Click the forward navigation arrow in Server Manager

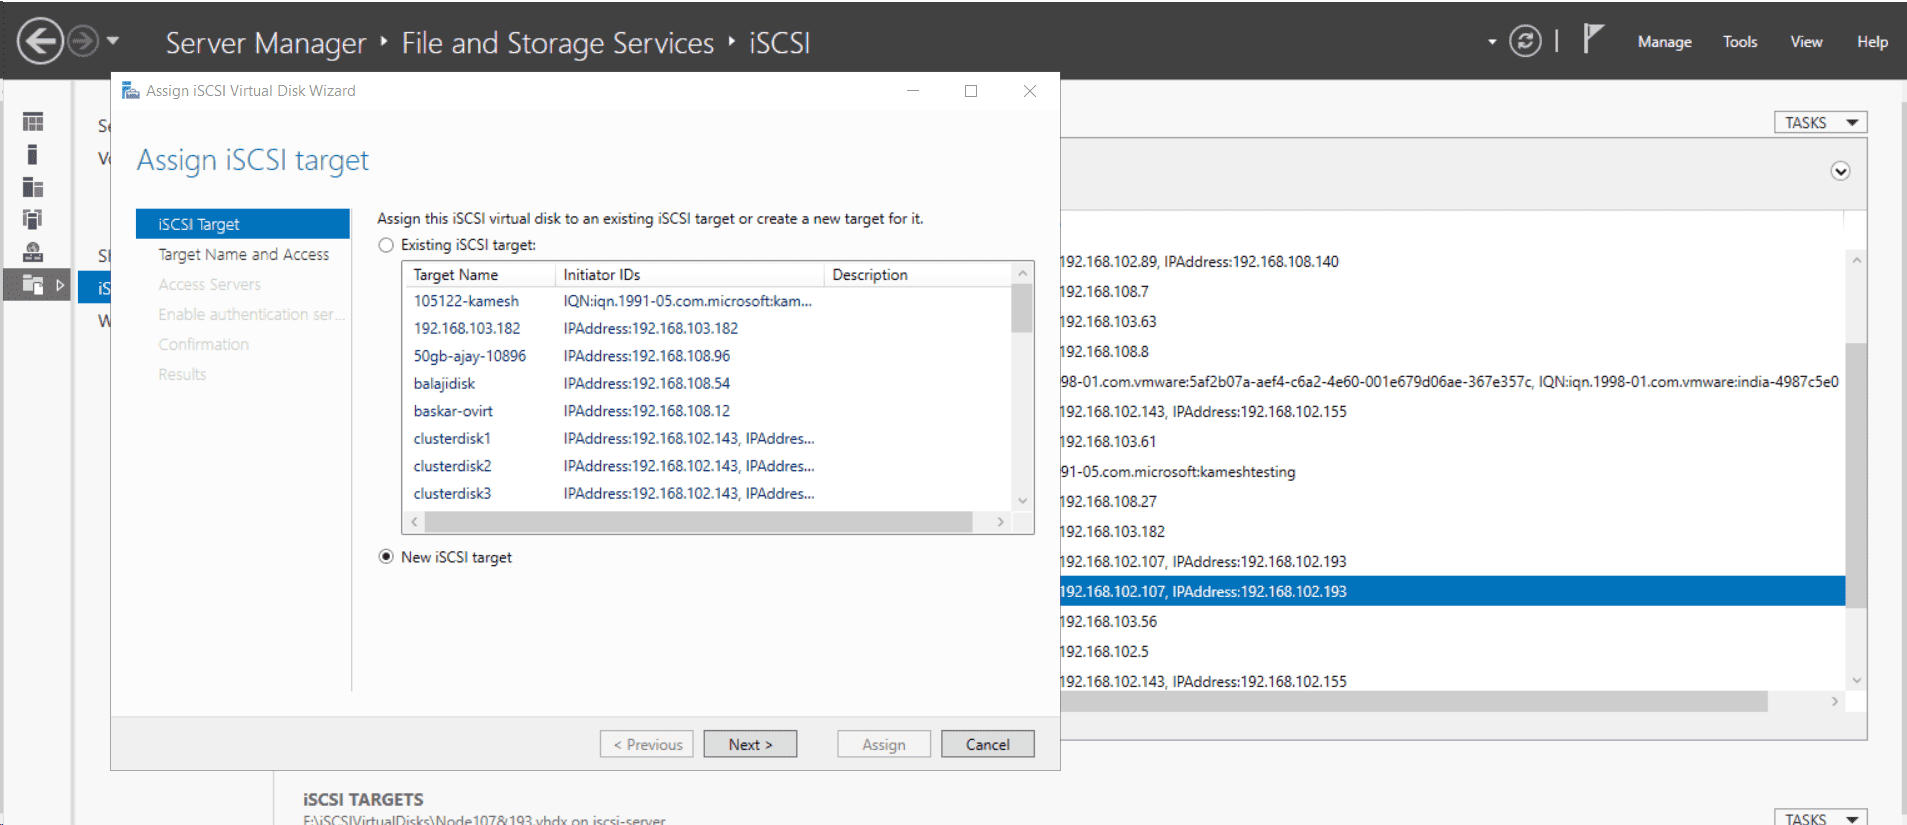[x=83, y=42]
